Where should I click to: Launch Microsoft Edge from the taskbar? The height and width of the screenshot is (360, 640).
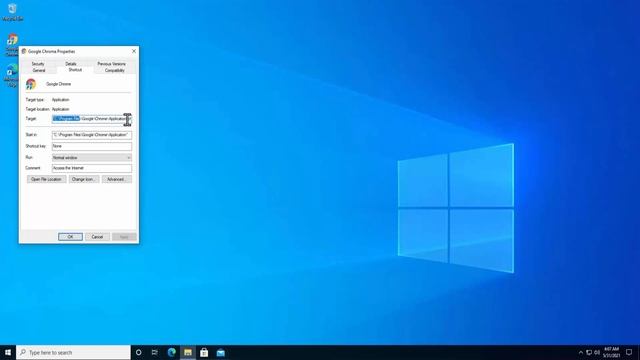pyautogui.click(x=171, y=352)
